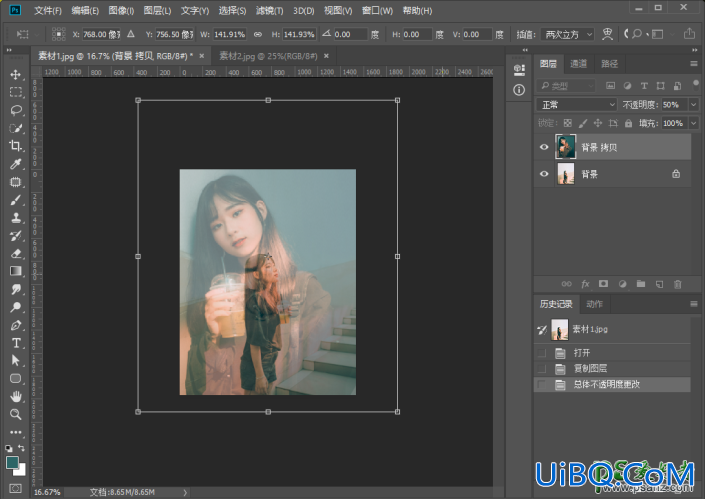Select the Lasso tool
The height and width of the screenshot is (499, 705).
[x=16, y=110]
